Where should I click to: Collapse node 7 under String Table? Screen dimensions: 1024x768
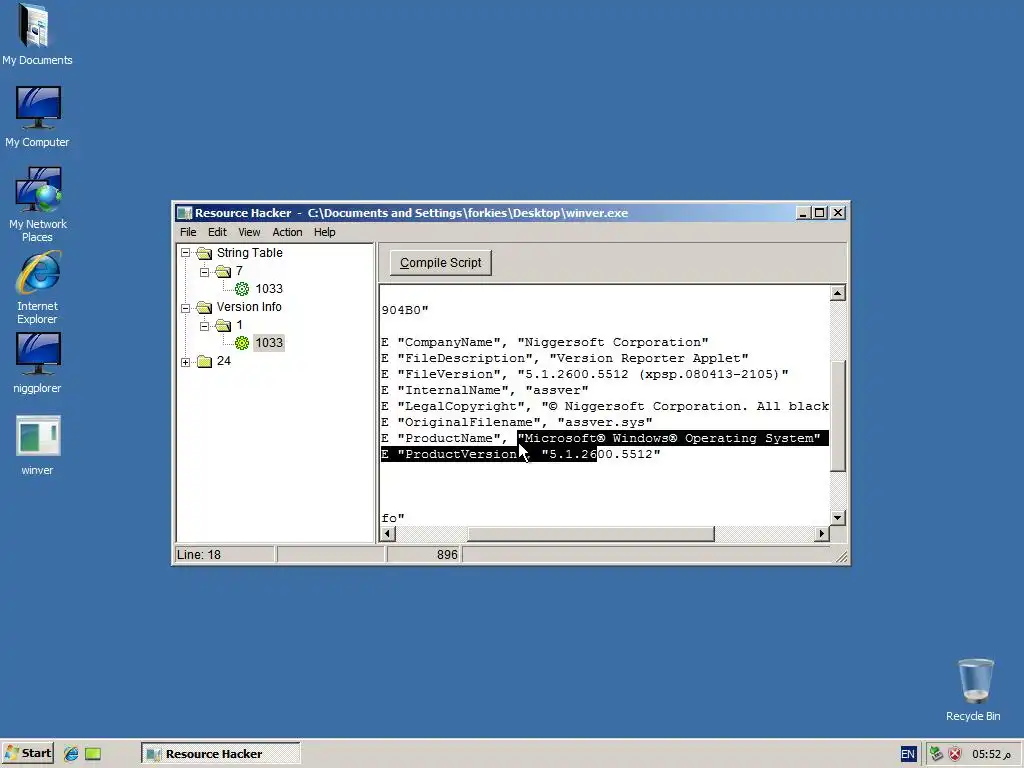point(204,271)
